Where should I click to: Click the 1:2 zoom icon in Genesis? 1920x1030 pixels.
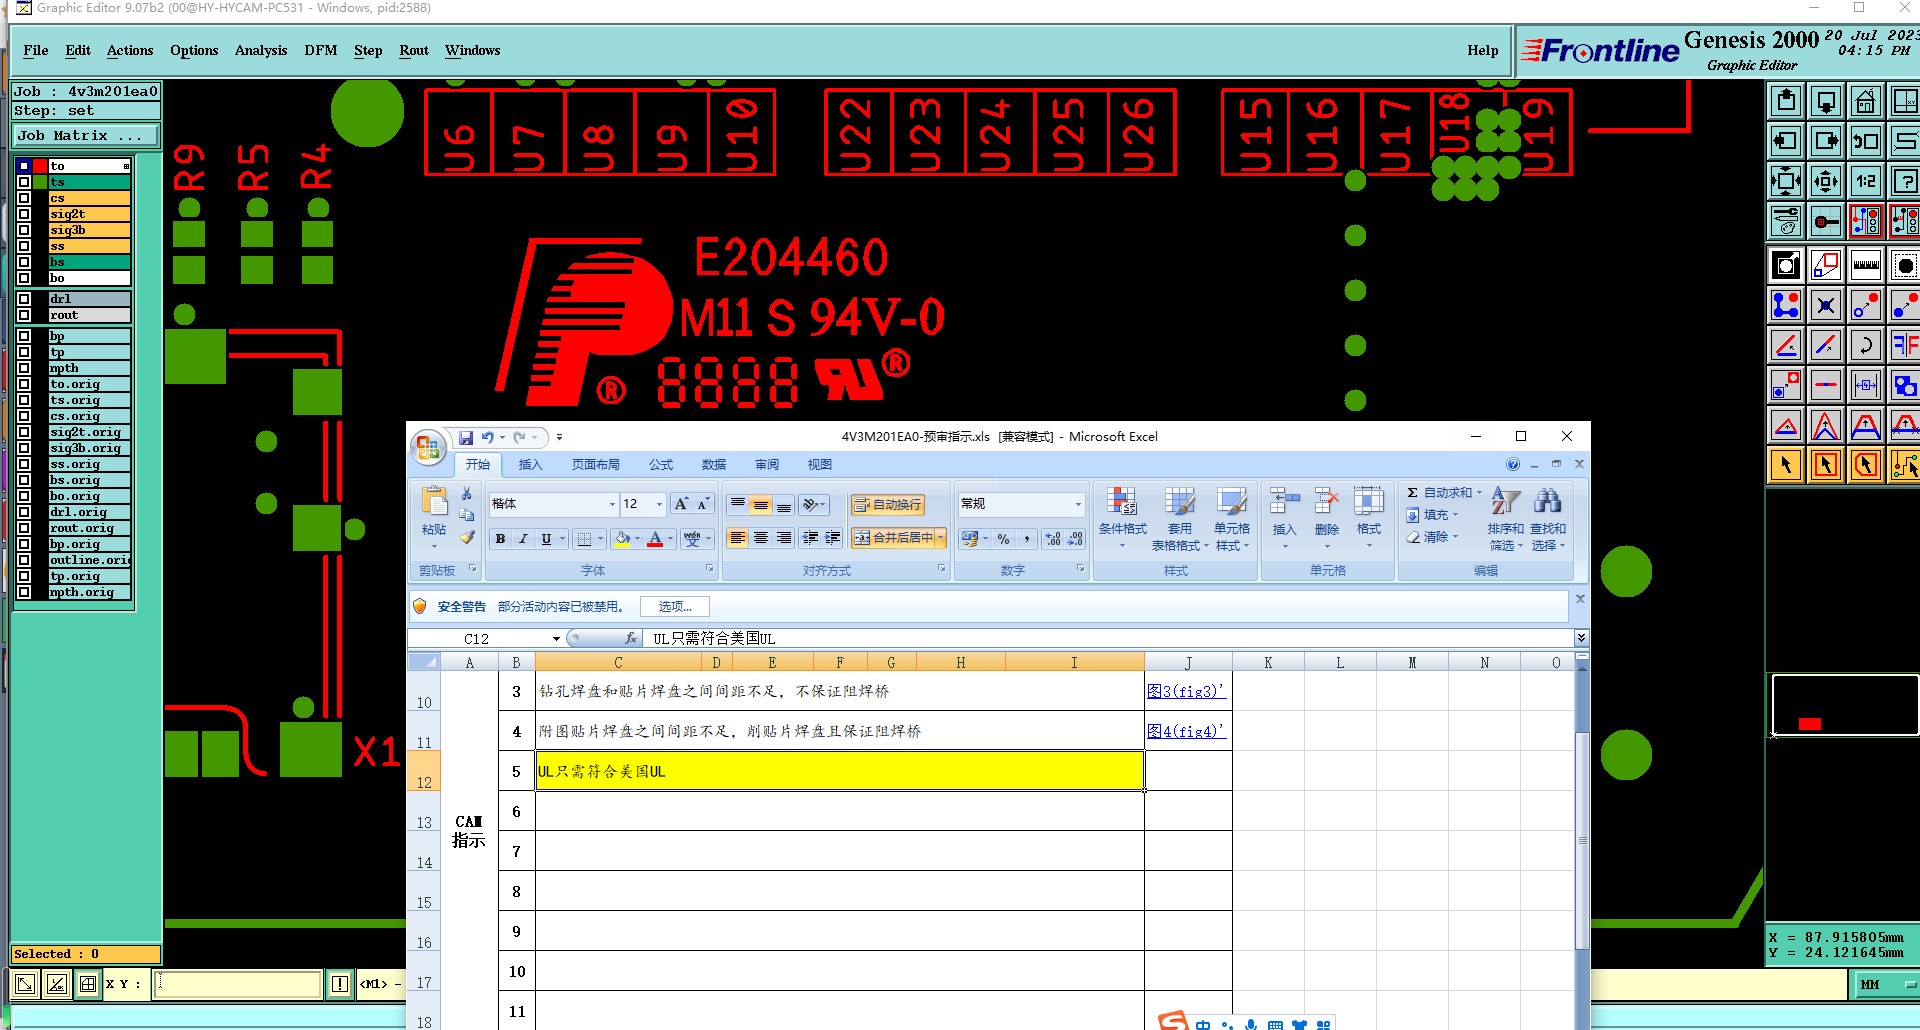click(x=1865, y=181)
